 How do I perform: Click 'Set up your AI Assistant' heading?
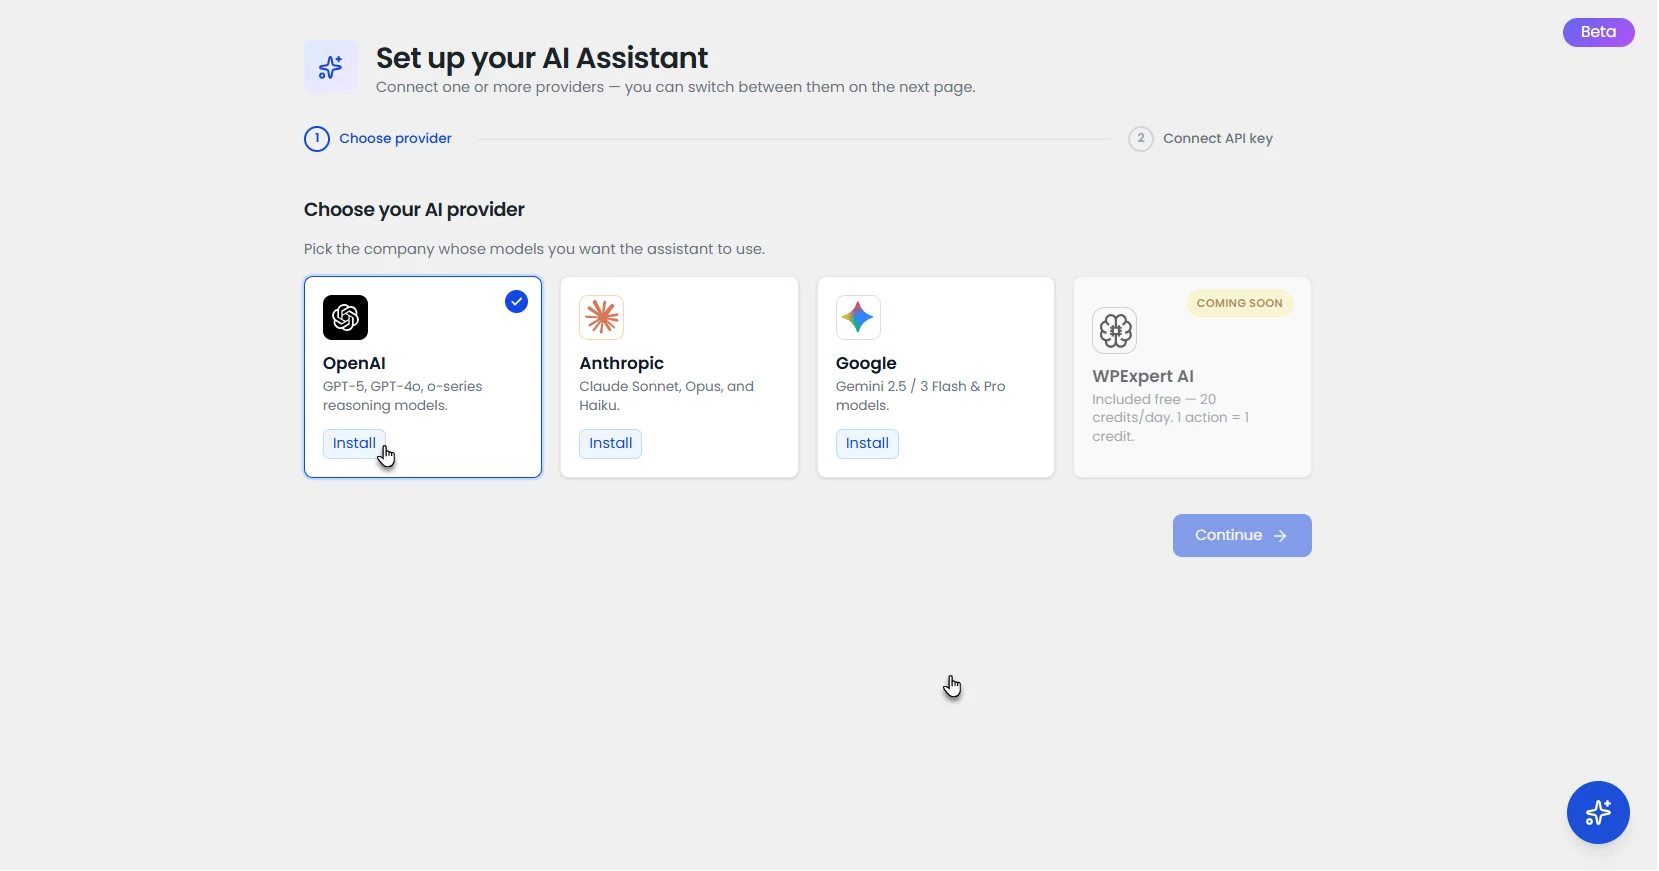click(x=542, y=58)
